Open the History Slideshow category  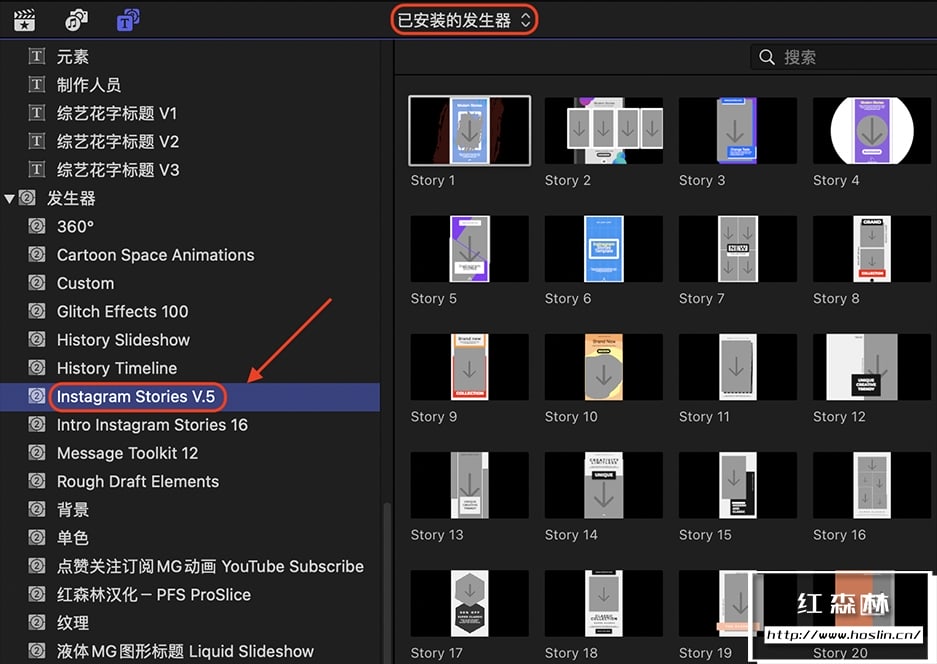click(x=123, y=339)
